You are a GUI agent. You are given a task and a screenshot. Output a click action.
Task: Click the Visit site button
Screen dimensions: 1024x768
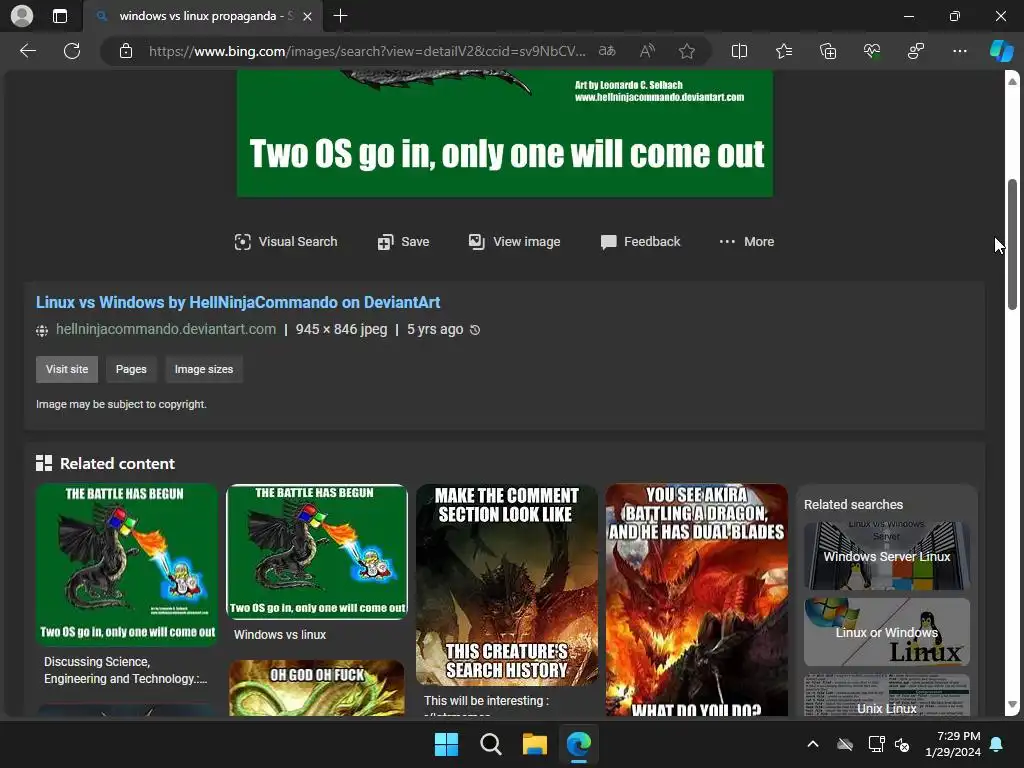67,369
